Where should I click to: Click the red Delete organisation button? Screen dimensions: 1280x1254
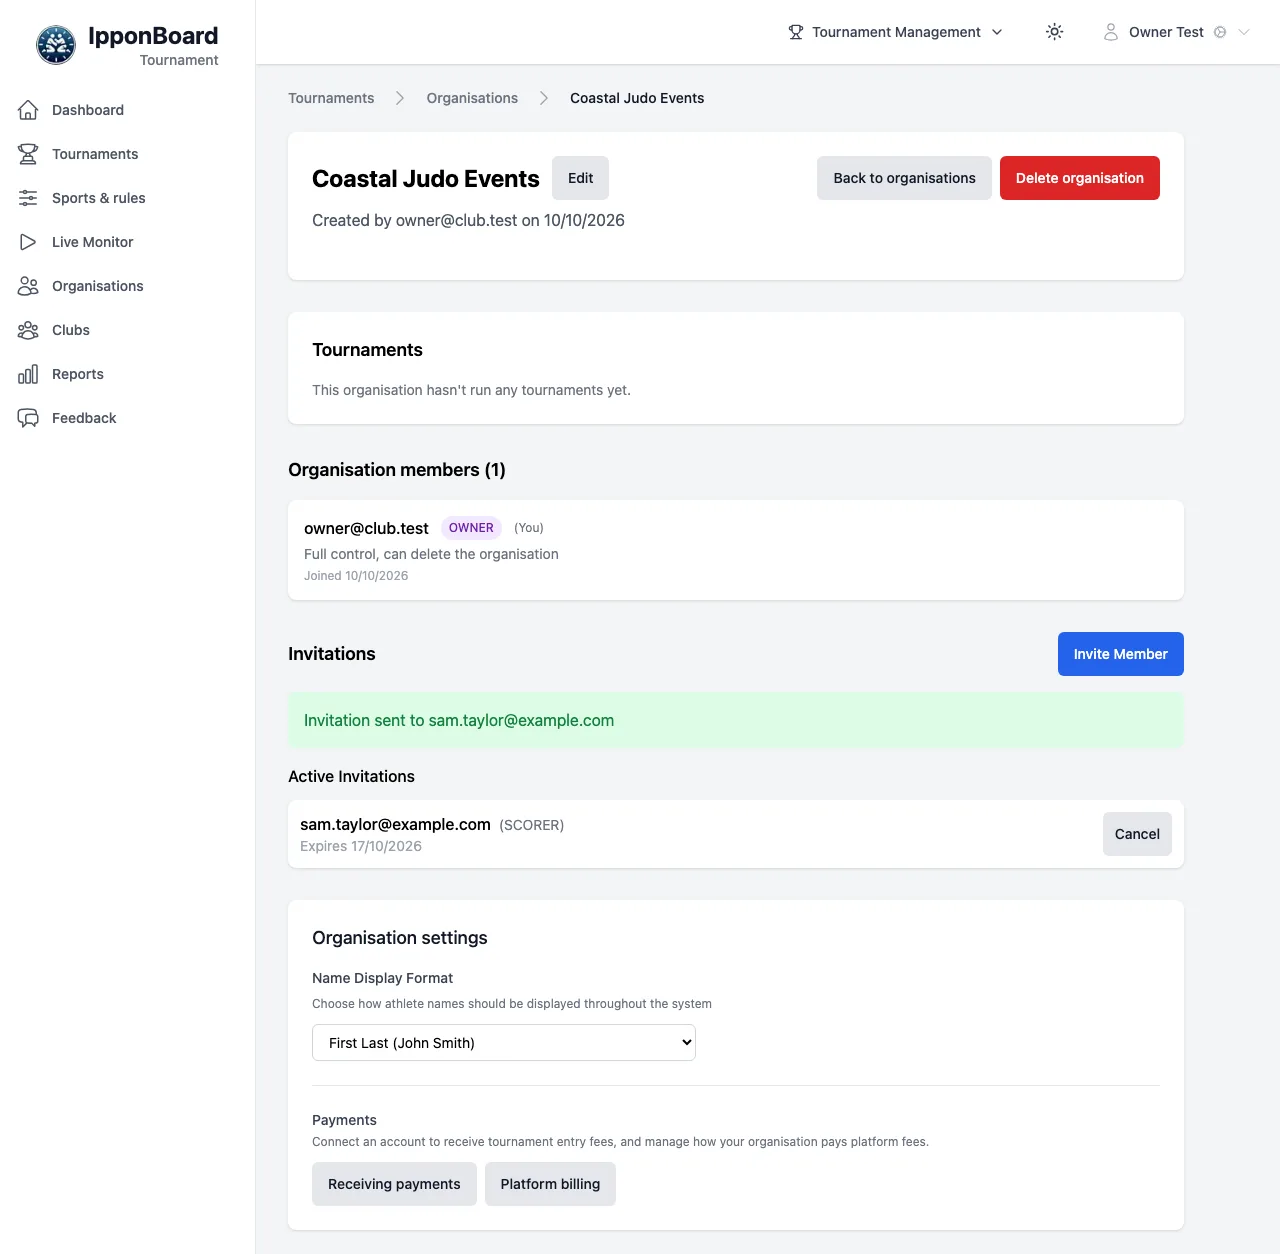click(x=1080, y=178)
